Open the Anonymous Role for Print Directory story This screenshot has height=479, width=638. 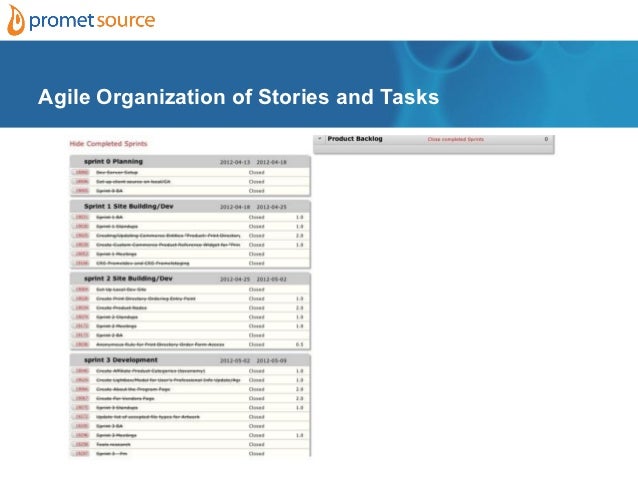[x=160, y=345]
